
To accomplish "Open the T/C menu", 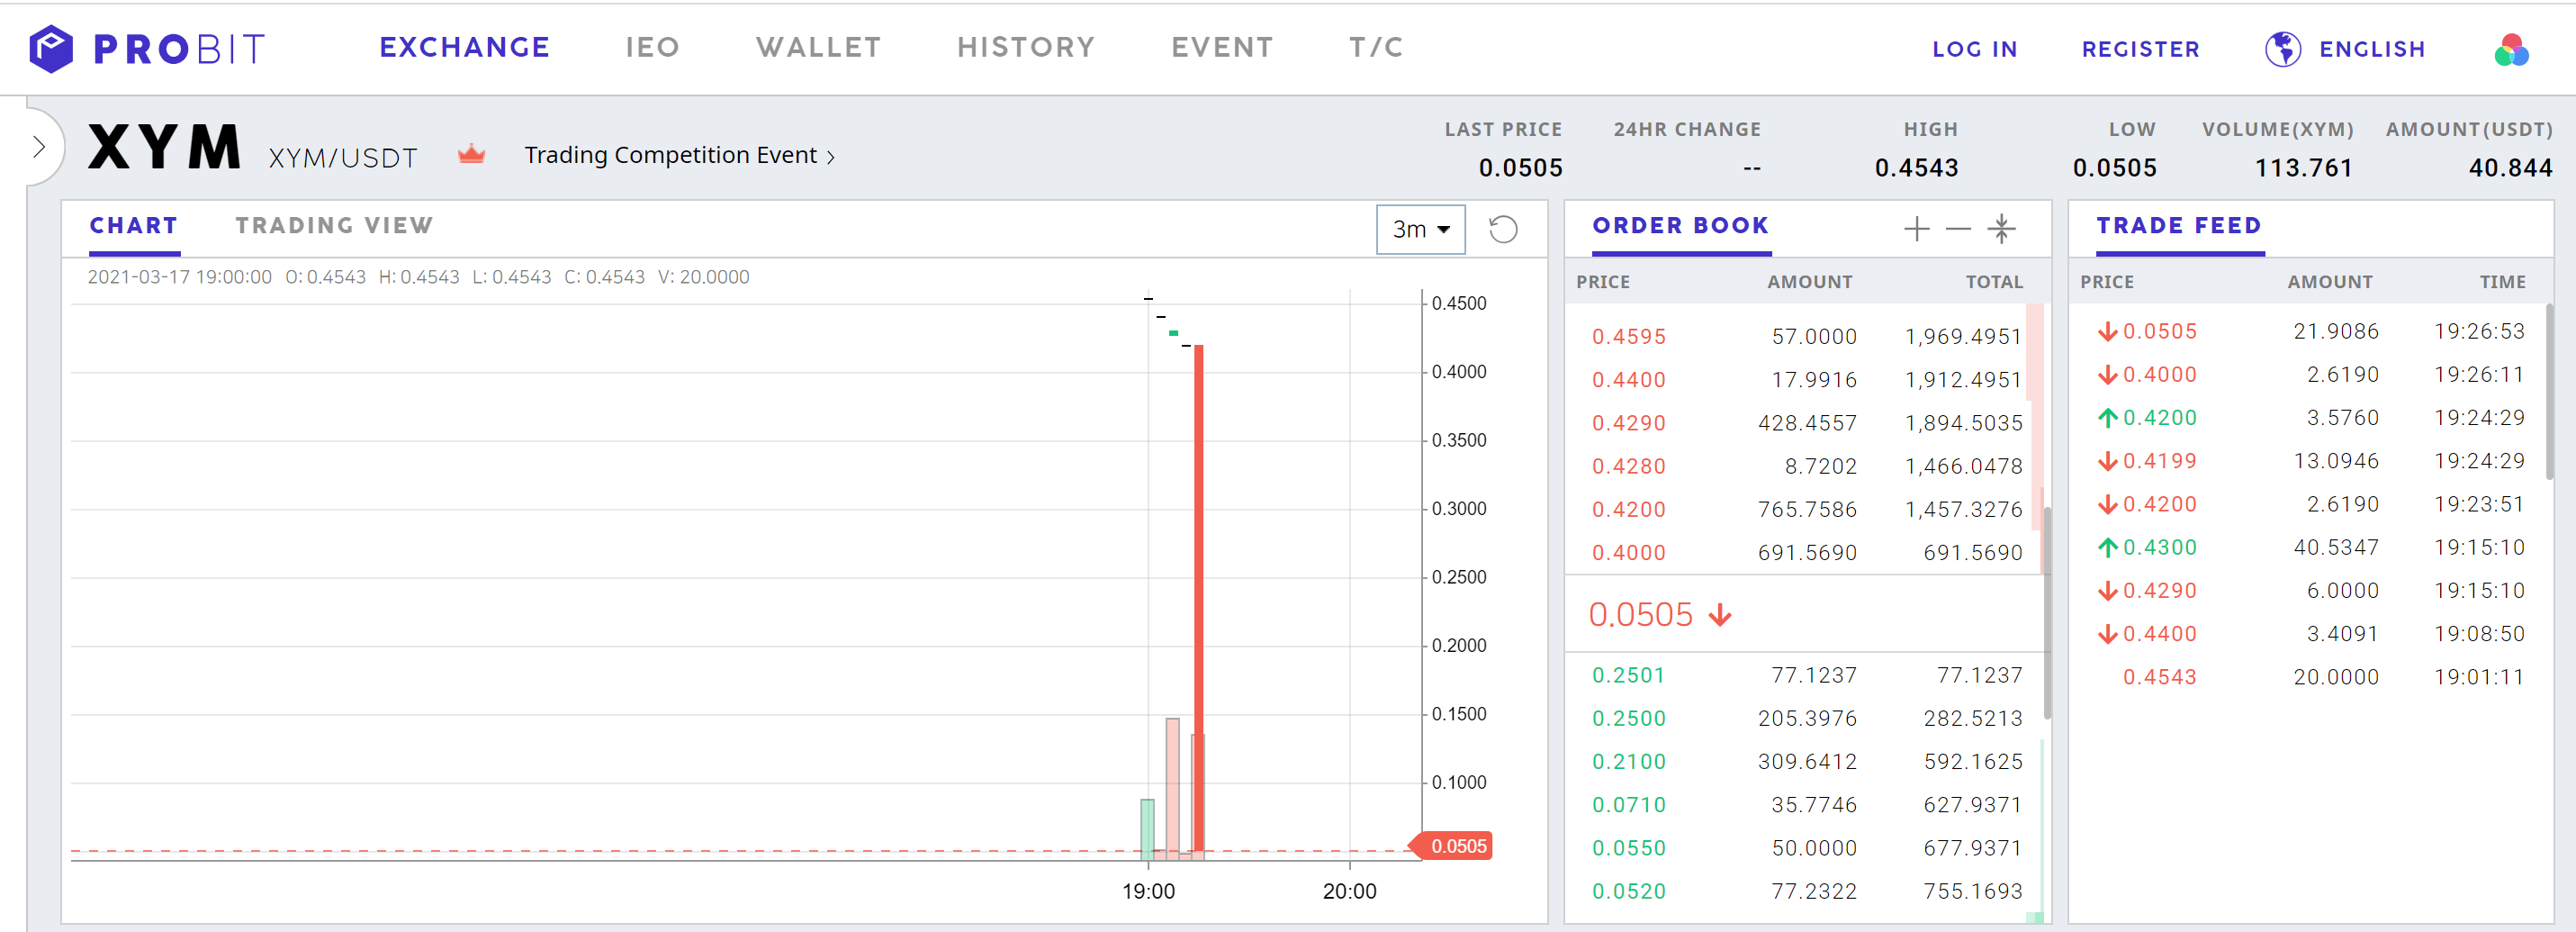I will (1376, 47).
